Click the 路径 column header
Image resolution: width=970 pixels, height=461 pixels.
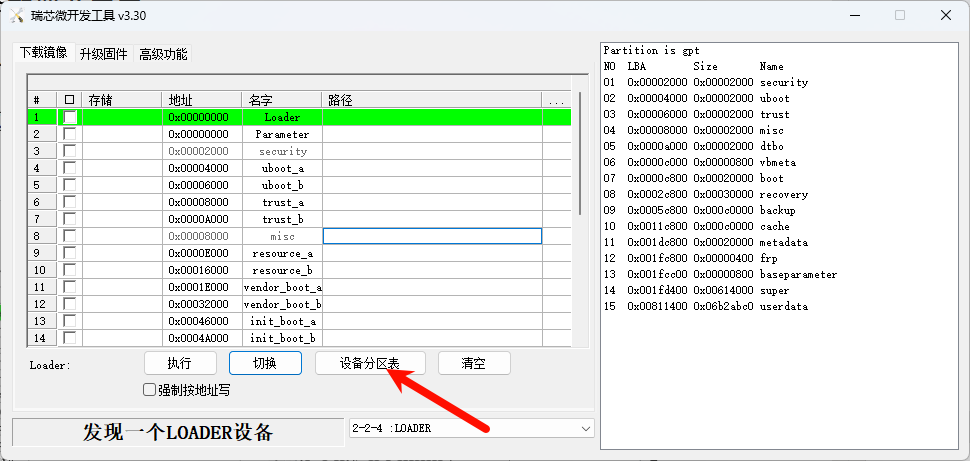pyautogui.click(x=432, y=100)
